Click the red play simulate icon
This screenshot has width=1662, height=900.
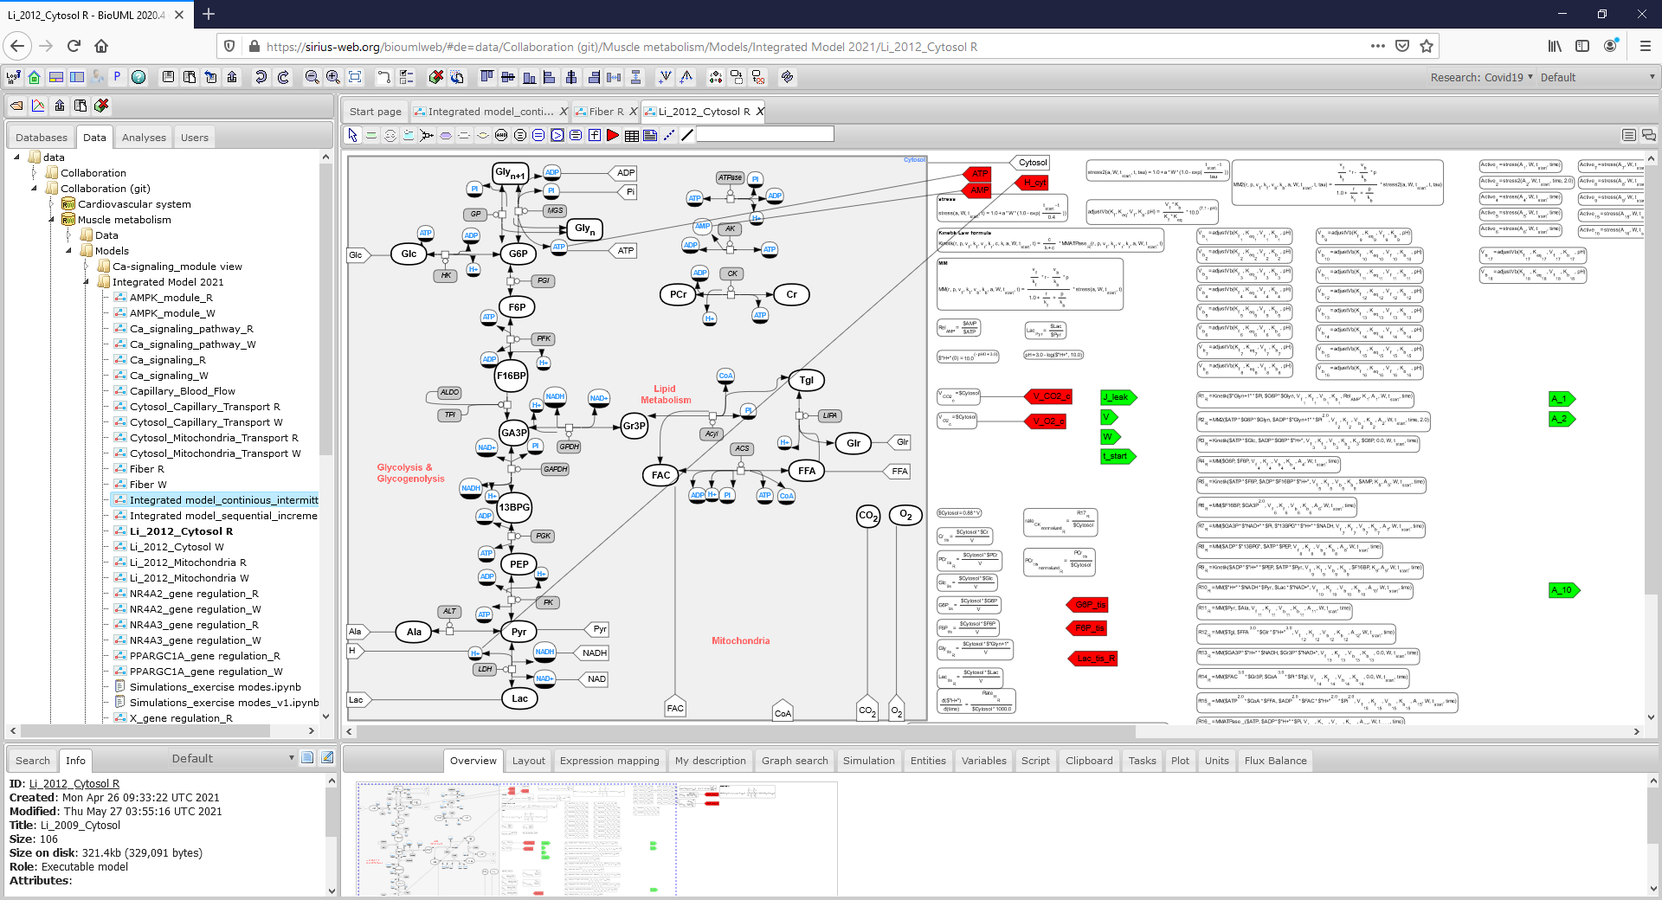point(613,135)
